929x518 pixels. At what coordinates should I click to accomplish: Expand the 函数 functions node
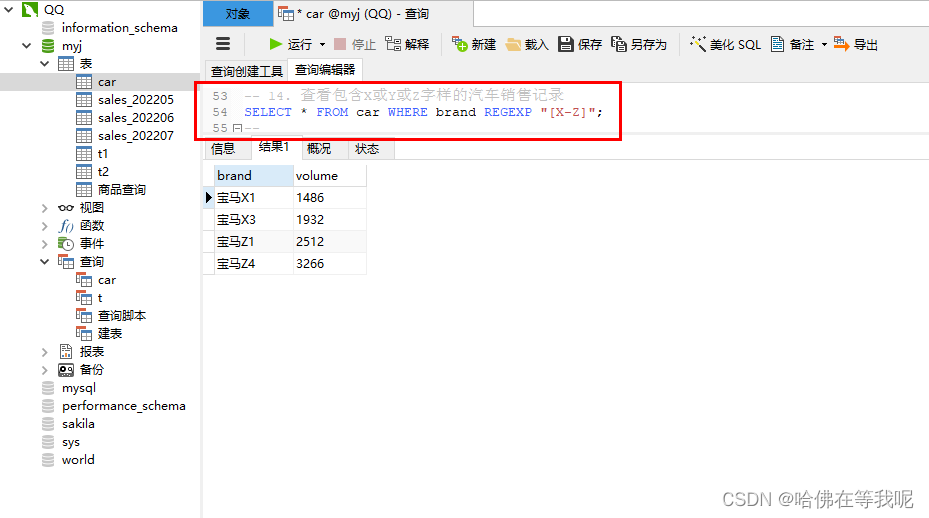[x=44, y=226]
